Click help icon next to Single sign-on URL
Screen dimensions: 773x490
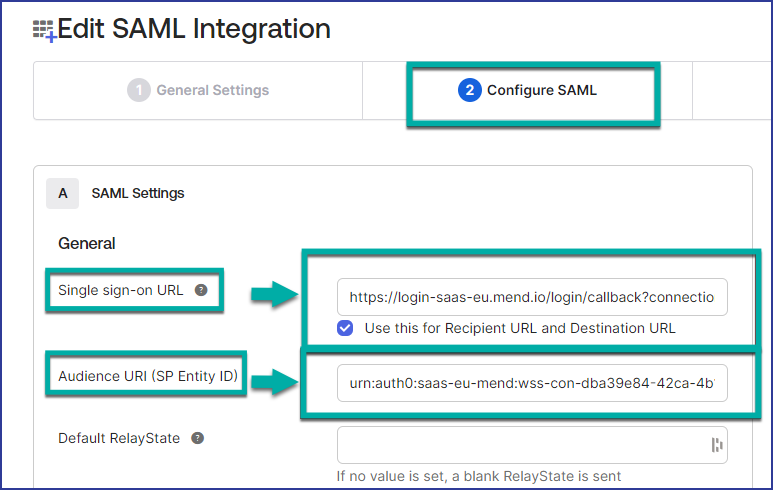click(201, 290)
